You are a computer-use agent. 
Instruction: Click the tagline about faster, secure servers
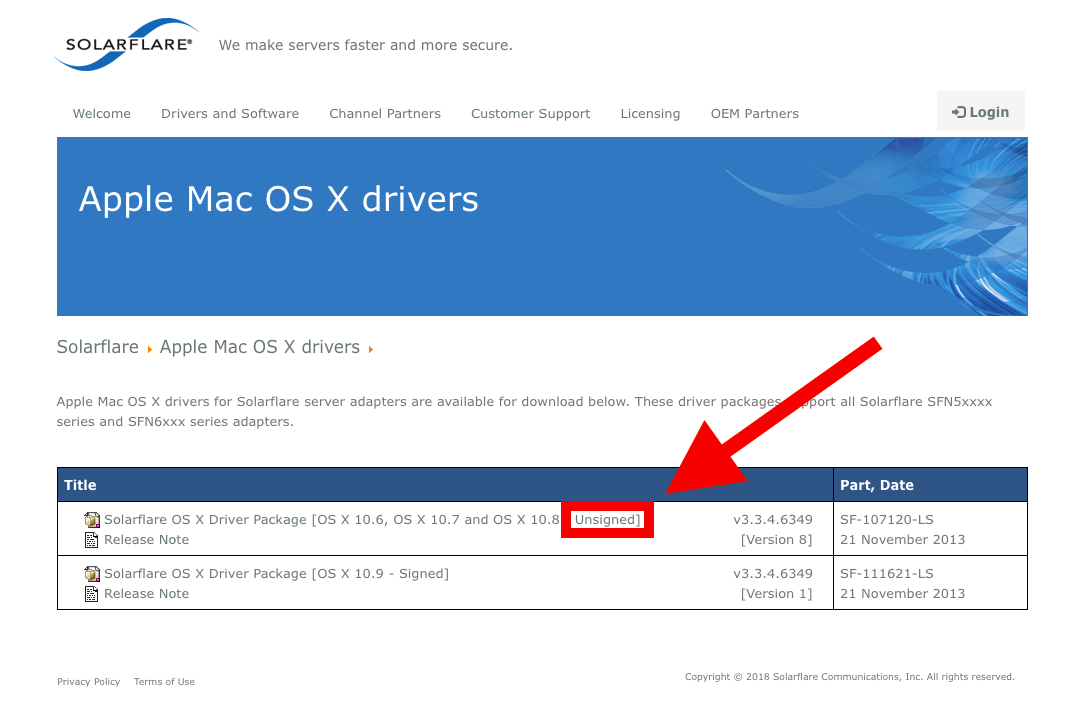click(365, 45)
